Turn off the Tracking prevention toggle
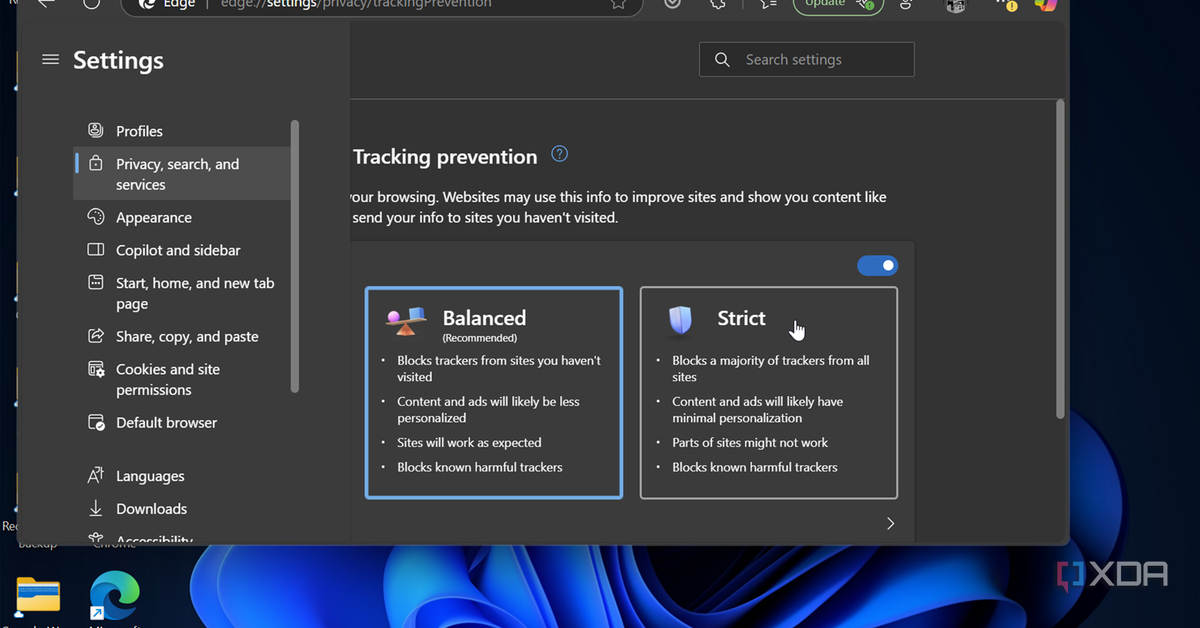This screenshot has height=628, width=1200. pyautogui.click(x=877, y=266)
